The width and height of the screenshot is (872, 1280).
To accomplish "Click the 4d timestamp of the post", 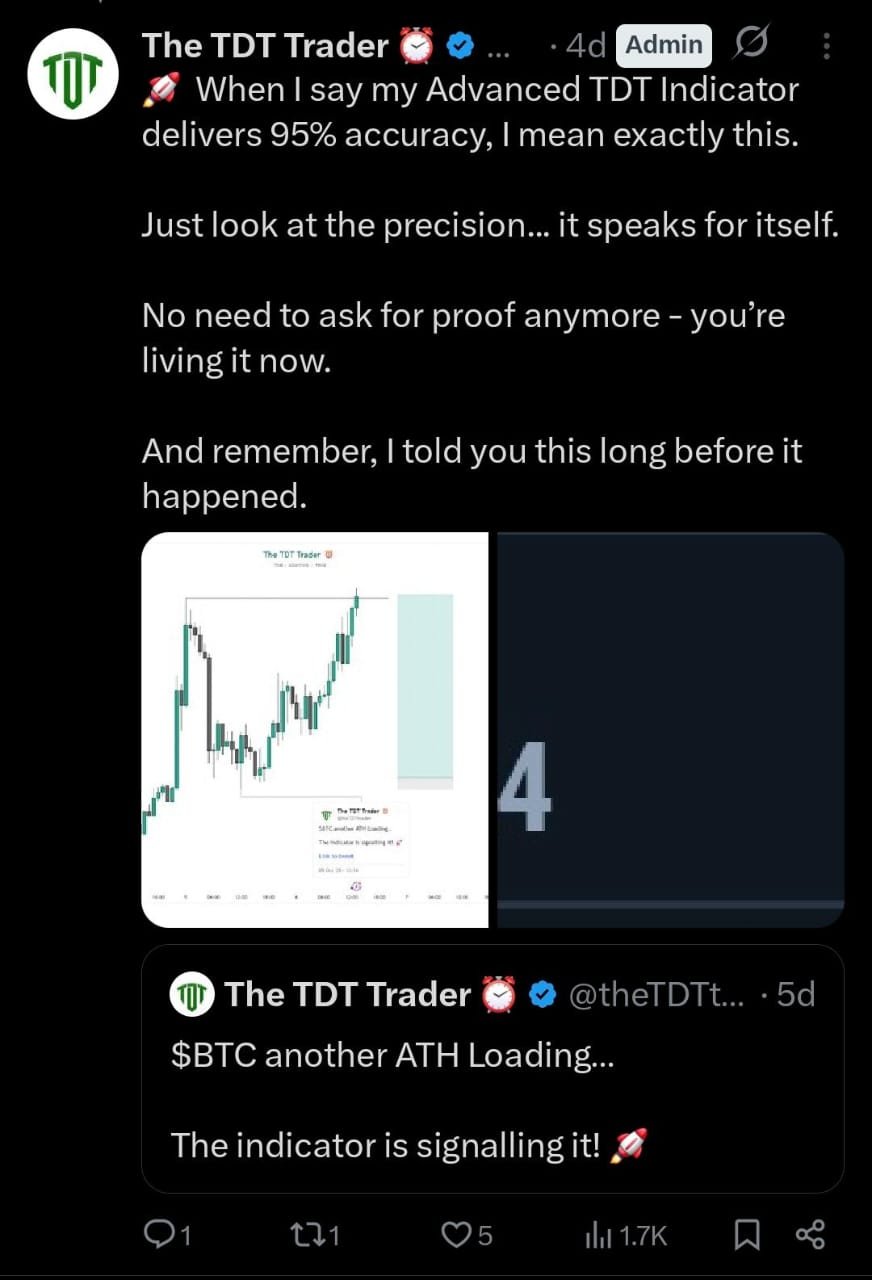I will point(584,45).
